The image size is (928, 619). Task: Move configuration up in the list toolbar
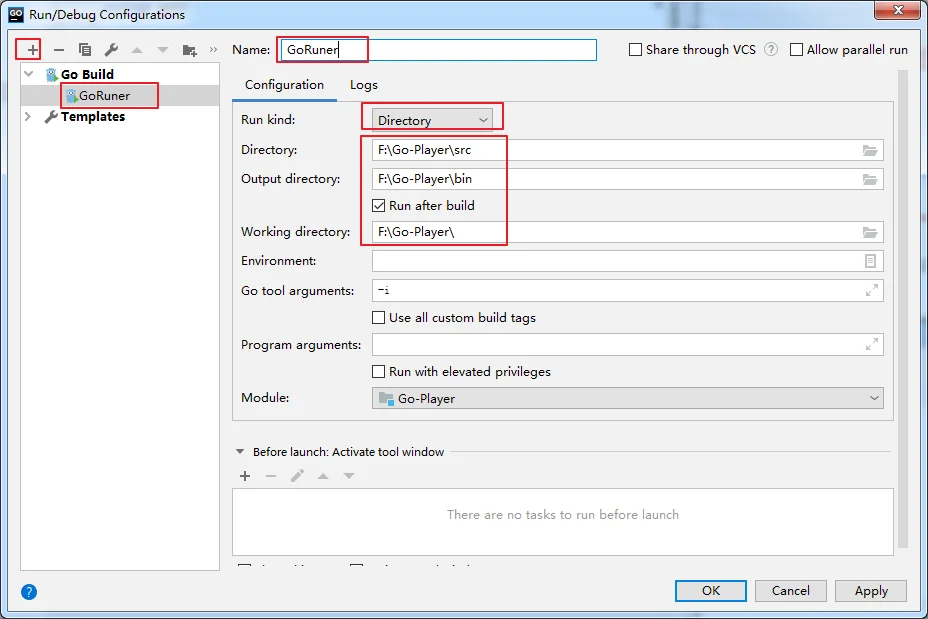point(137,50)
